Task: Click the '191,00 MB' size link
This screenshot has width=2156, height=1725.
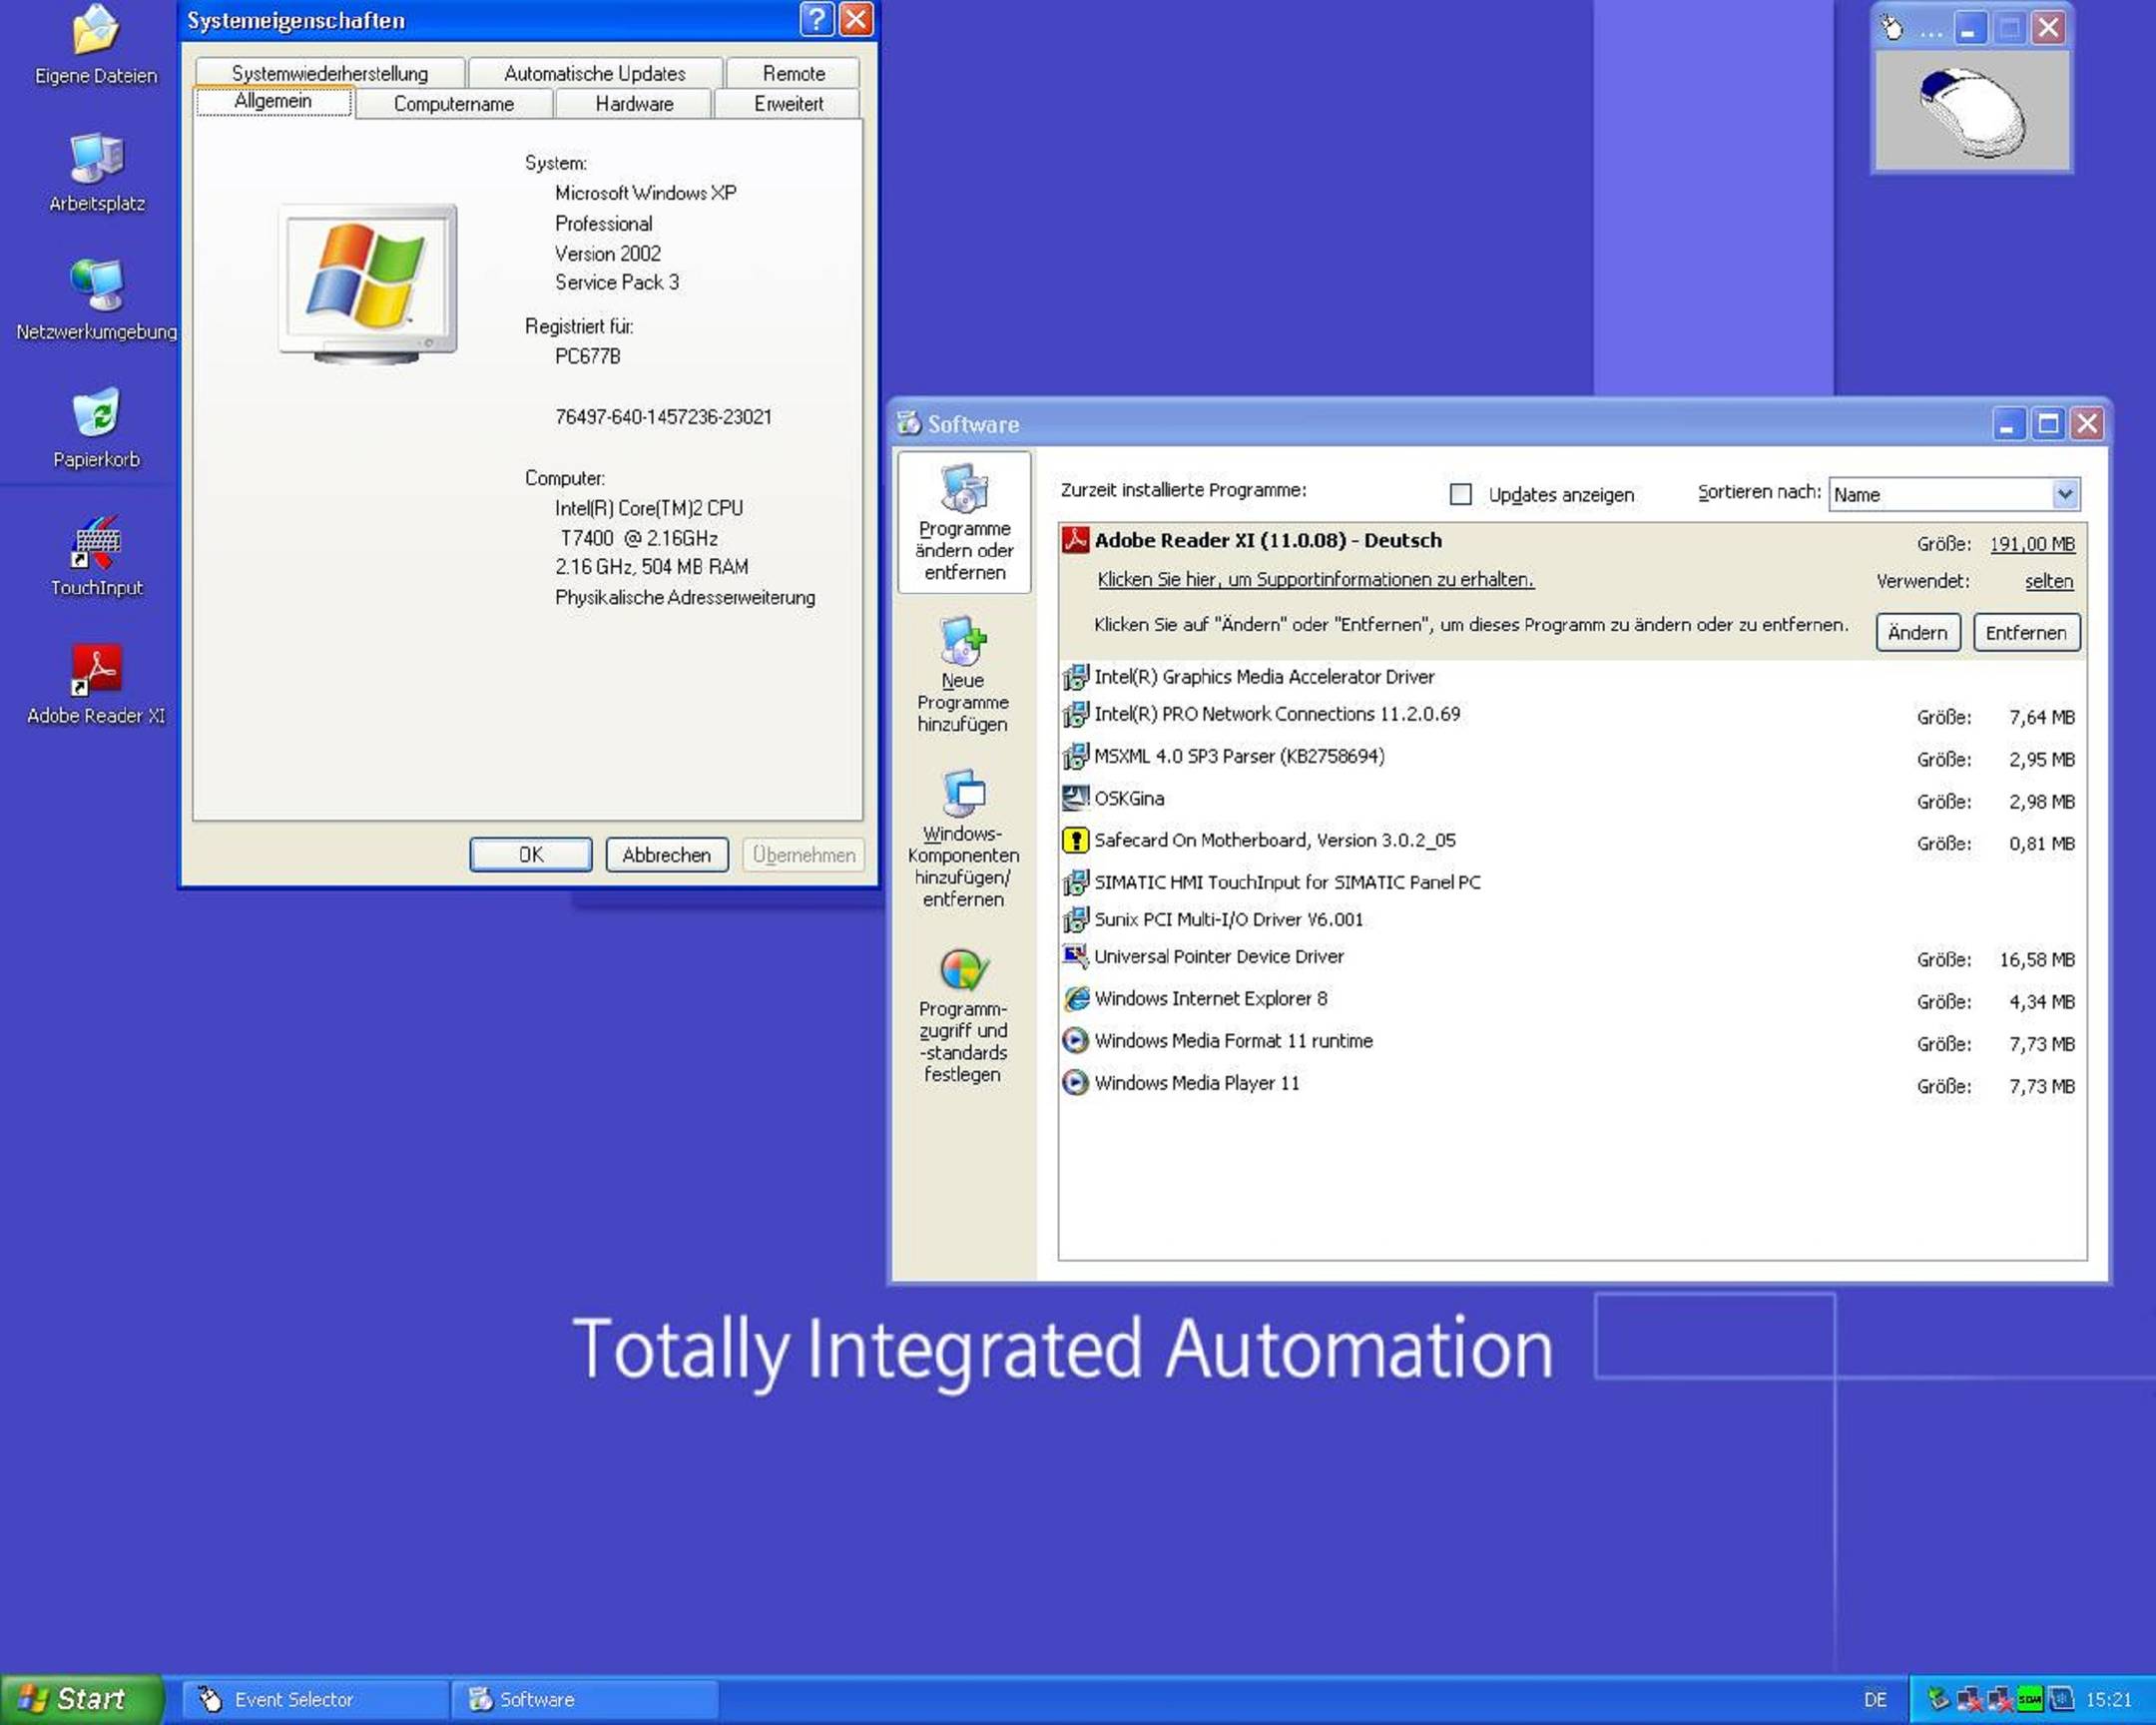Action: (x=2031, y=544)
